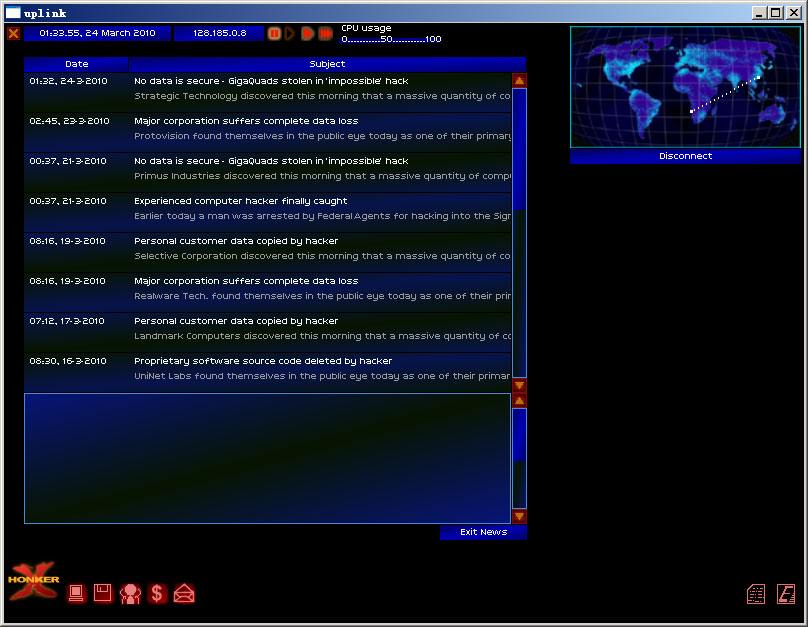The width and height of the screenshot is (808, 627).
Task: Set normal speed with the outlined play arrow
Action: click(x=289, y=33)
